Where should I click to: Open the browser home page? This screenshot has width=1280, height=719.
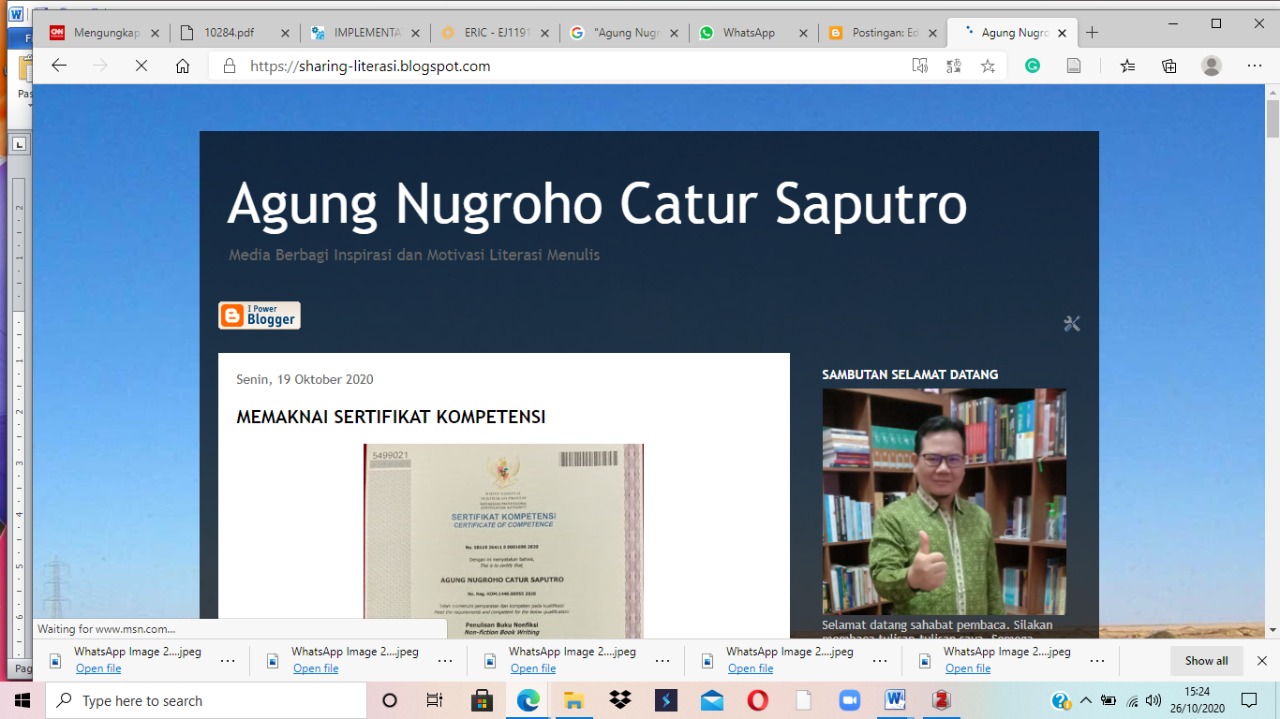[182, 66]
